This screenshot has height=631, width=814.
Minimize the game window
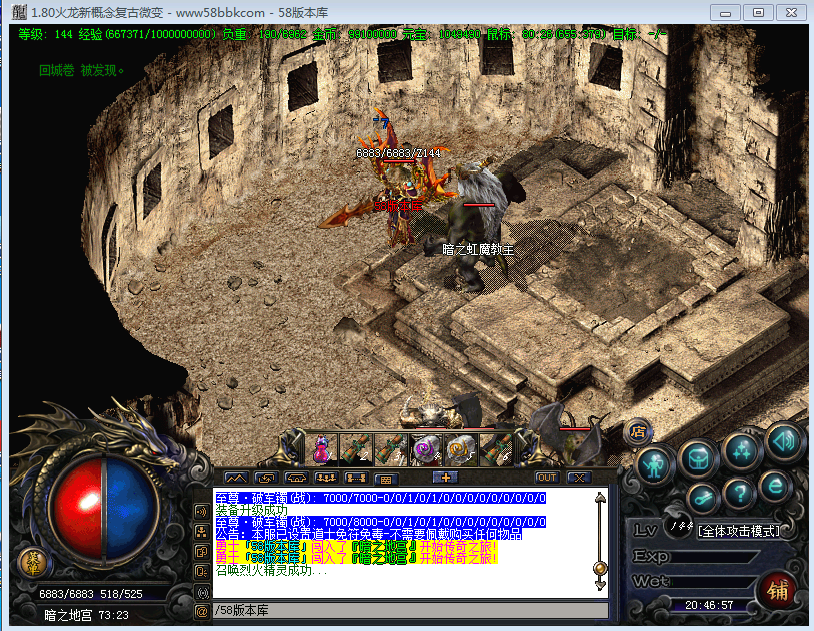point(725,12)
